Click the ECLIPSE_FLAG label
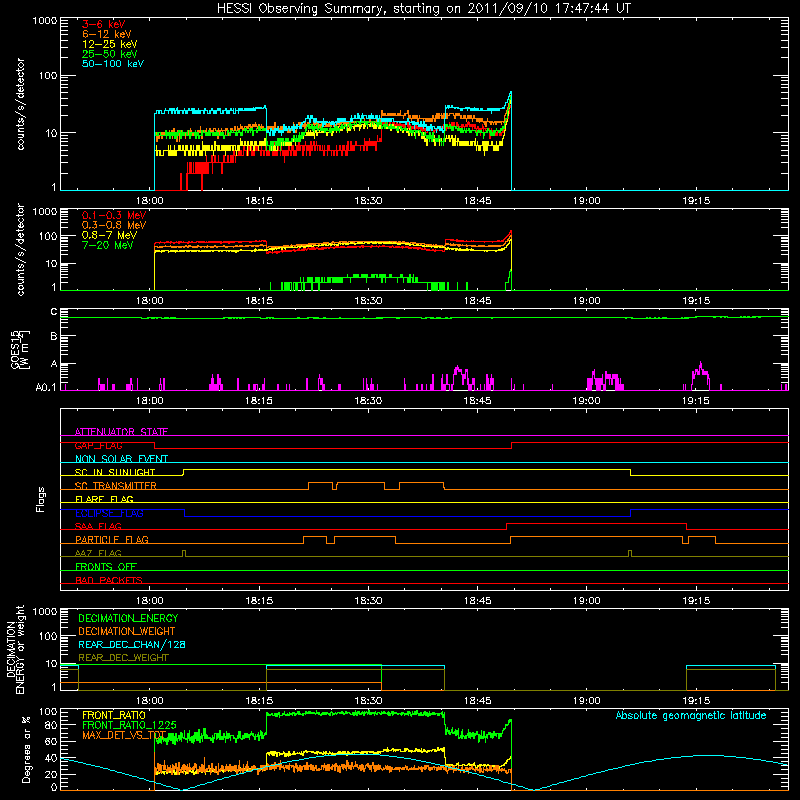The width and height of the screenshot is (800, 800). click(x=109, y=513)
